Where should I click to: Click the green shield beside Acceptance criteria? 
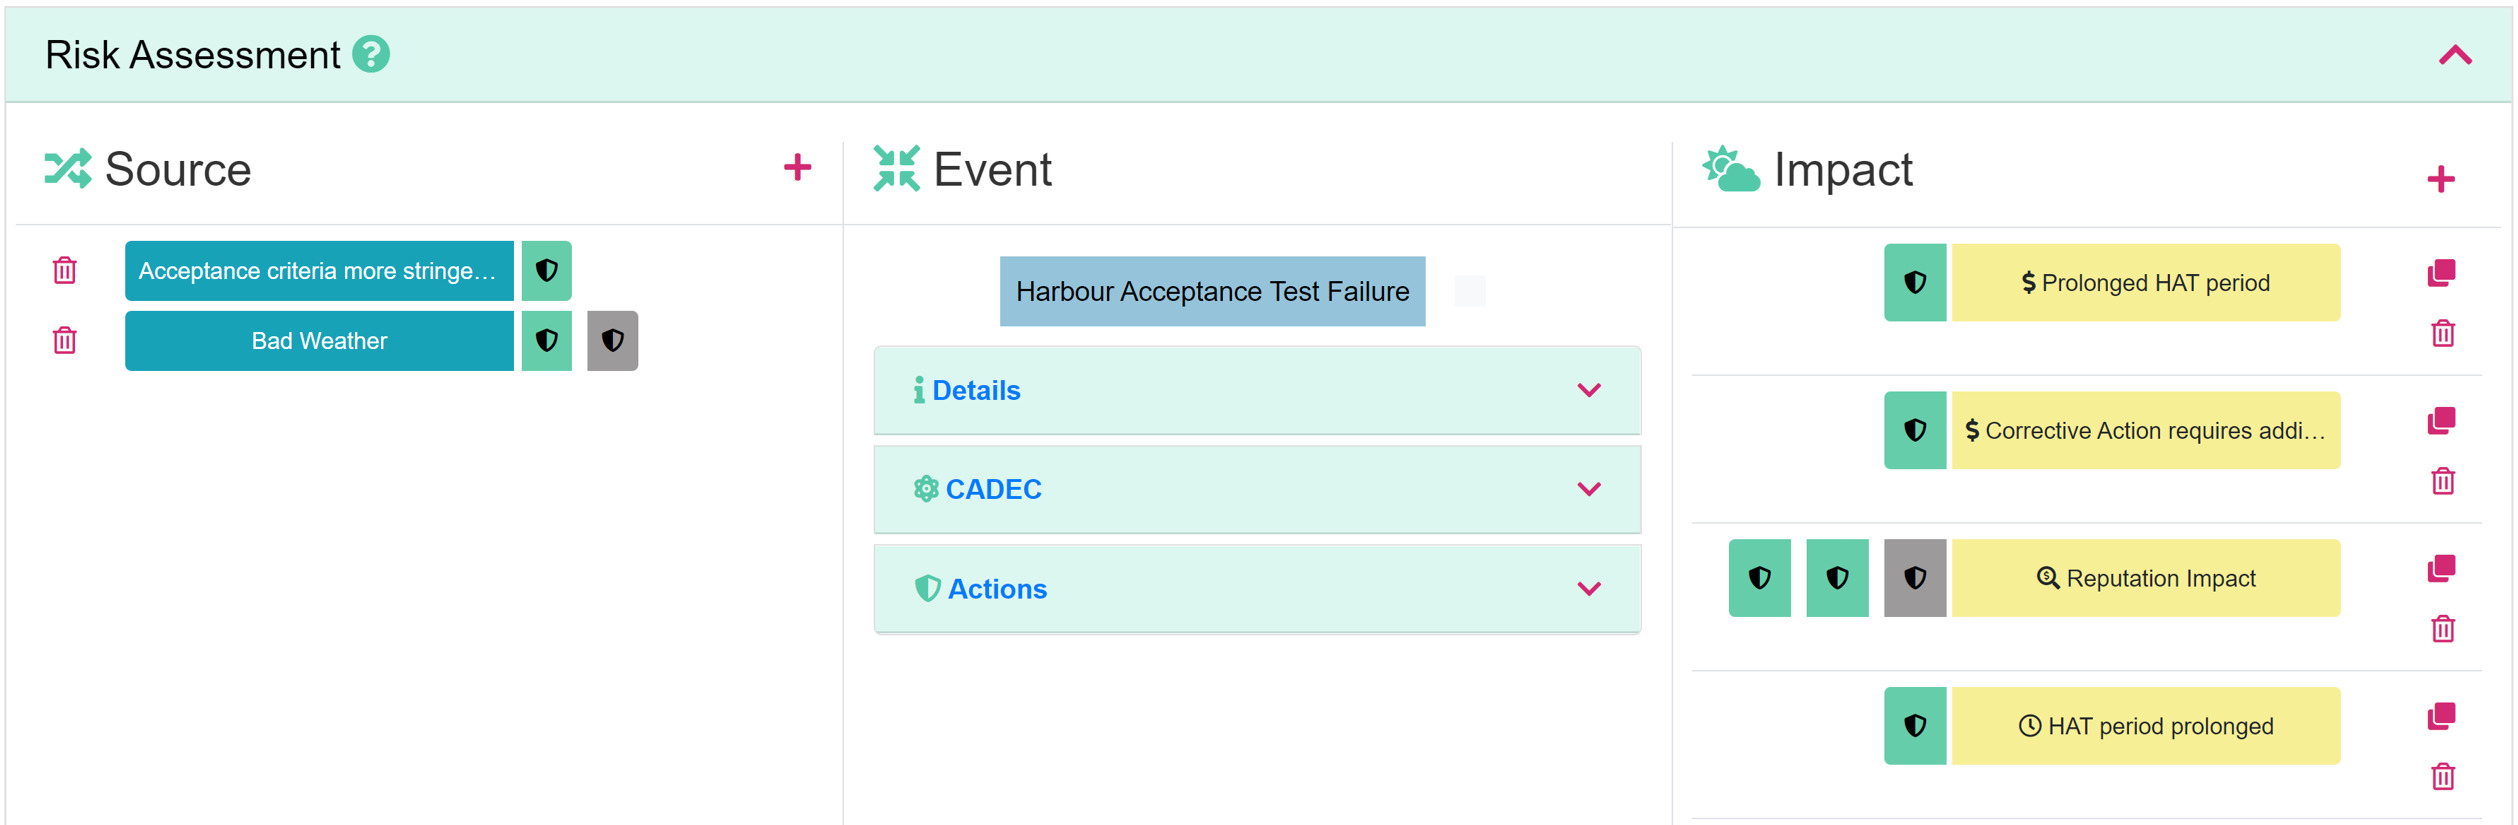pos(547,270)
